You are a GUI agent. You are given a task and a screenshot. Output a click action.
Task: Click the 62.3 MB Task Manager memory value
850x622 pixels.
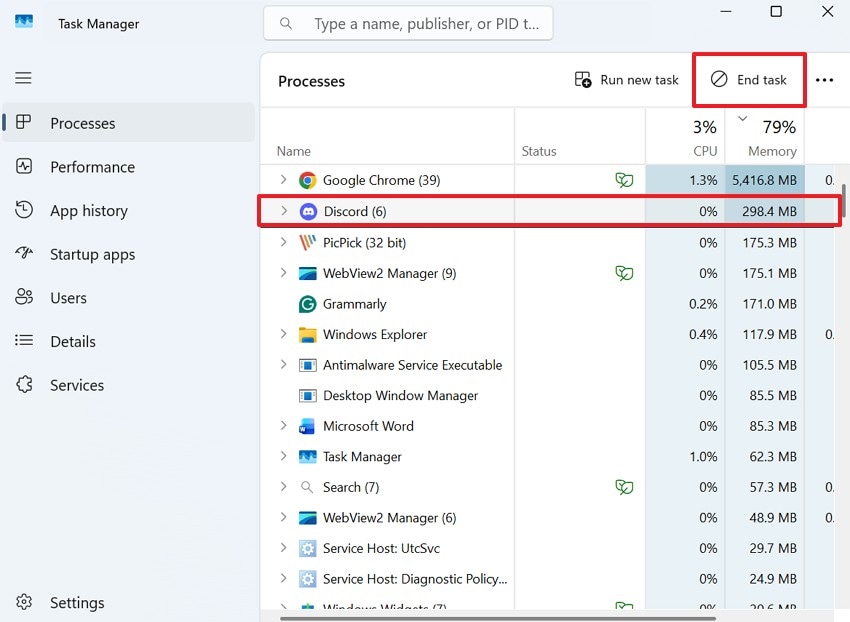tap(773, 457)
